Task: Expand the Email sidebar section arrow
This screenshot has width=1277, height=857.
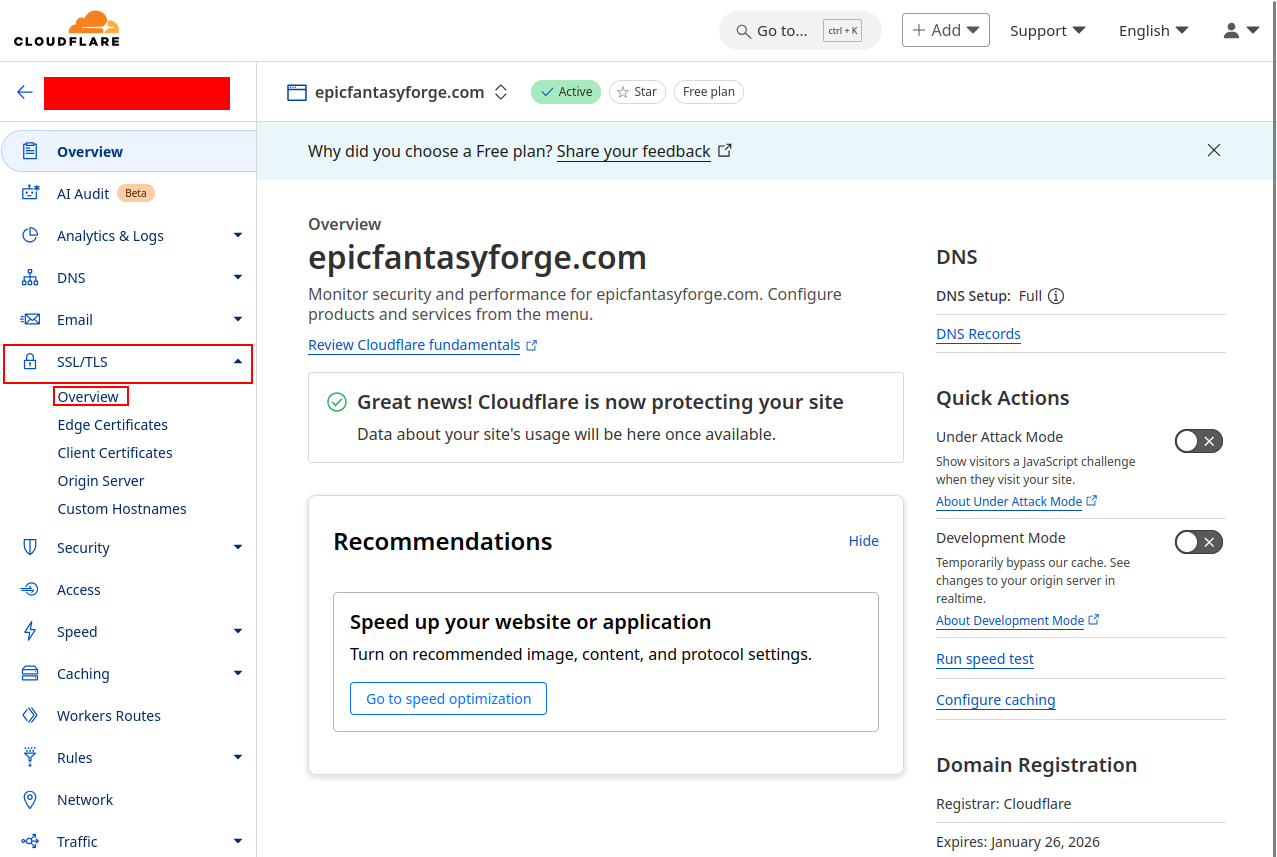Action: (238, 319)
